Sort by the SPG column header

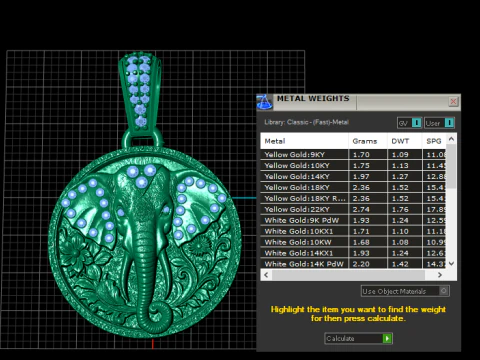coord(434,141)
